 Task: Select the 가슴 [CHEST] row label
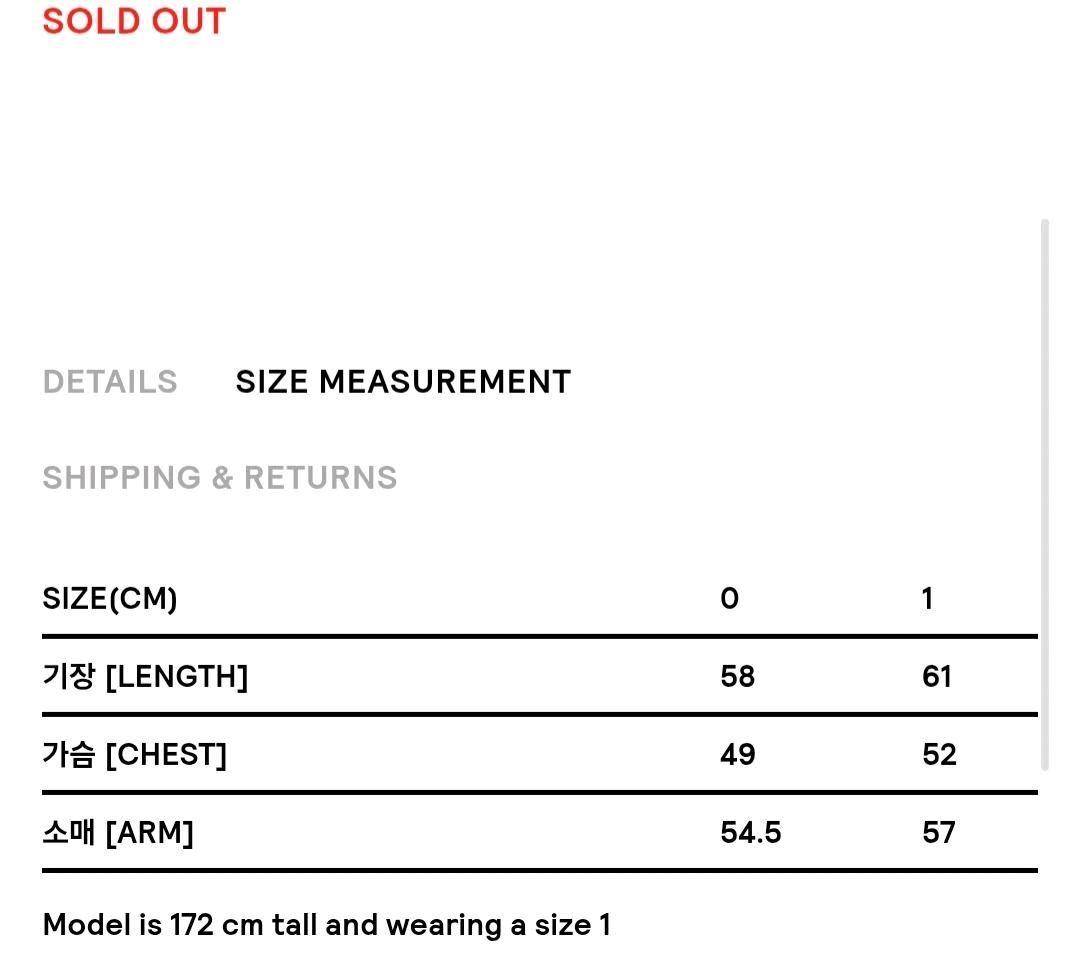(x=134, y=754)
